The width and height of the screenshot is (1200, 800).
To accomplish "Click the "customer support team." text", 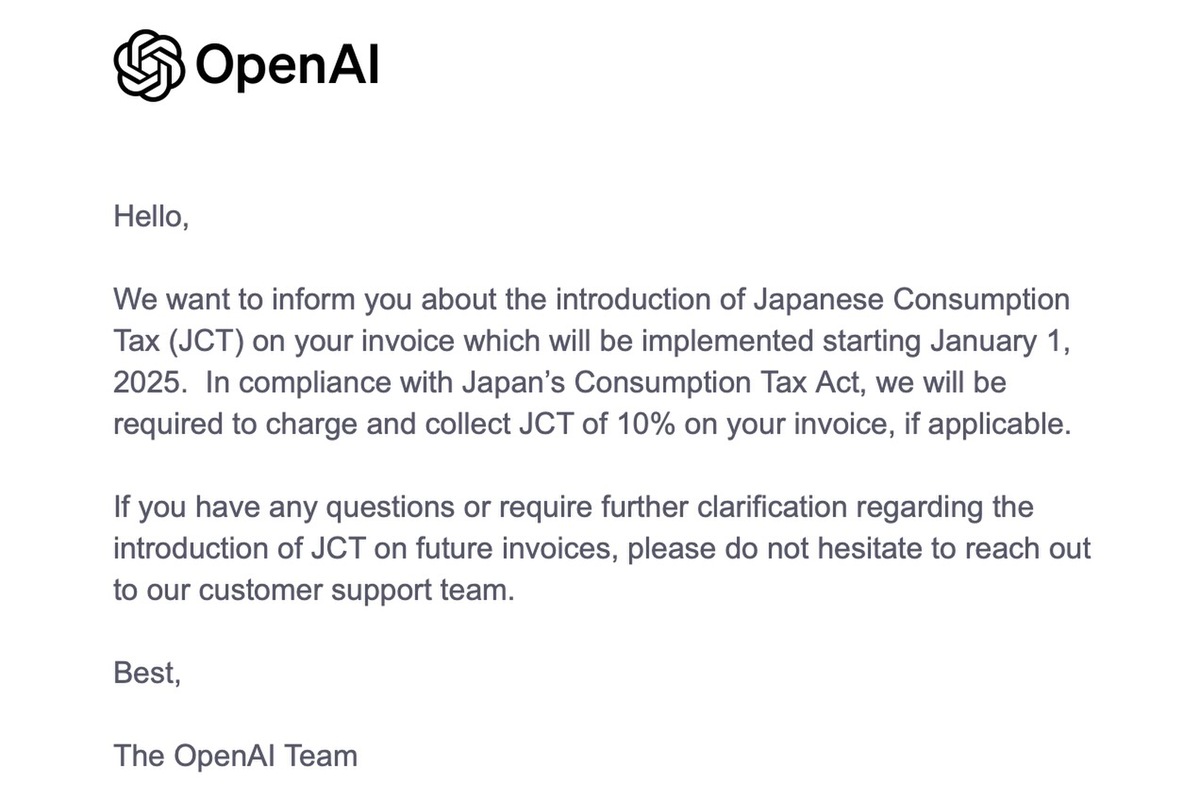I will 357,590.
